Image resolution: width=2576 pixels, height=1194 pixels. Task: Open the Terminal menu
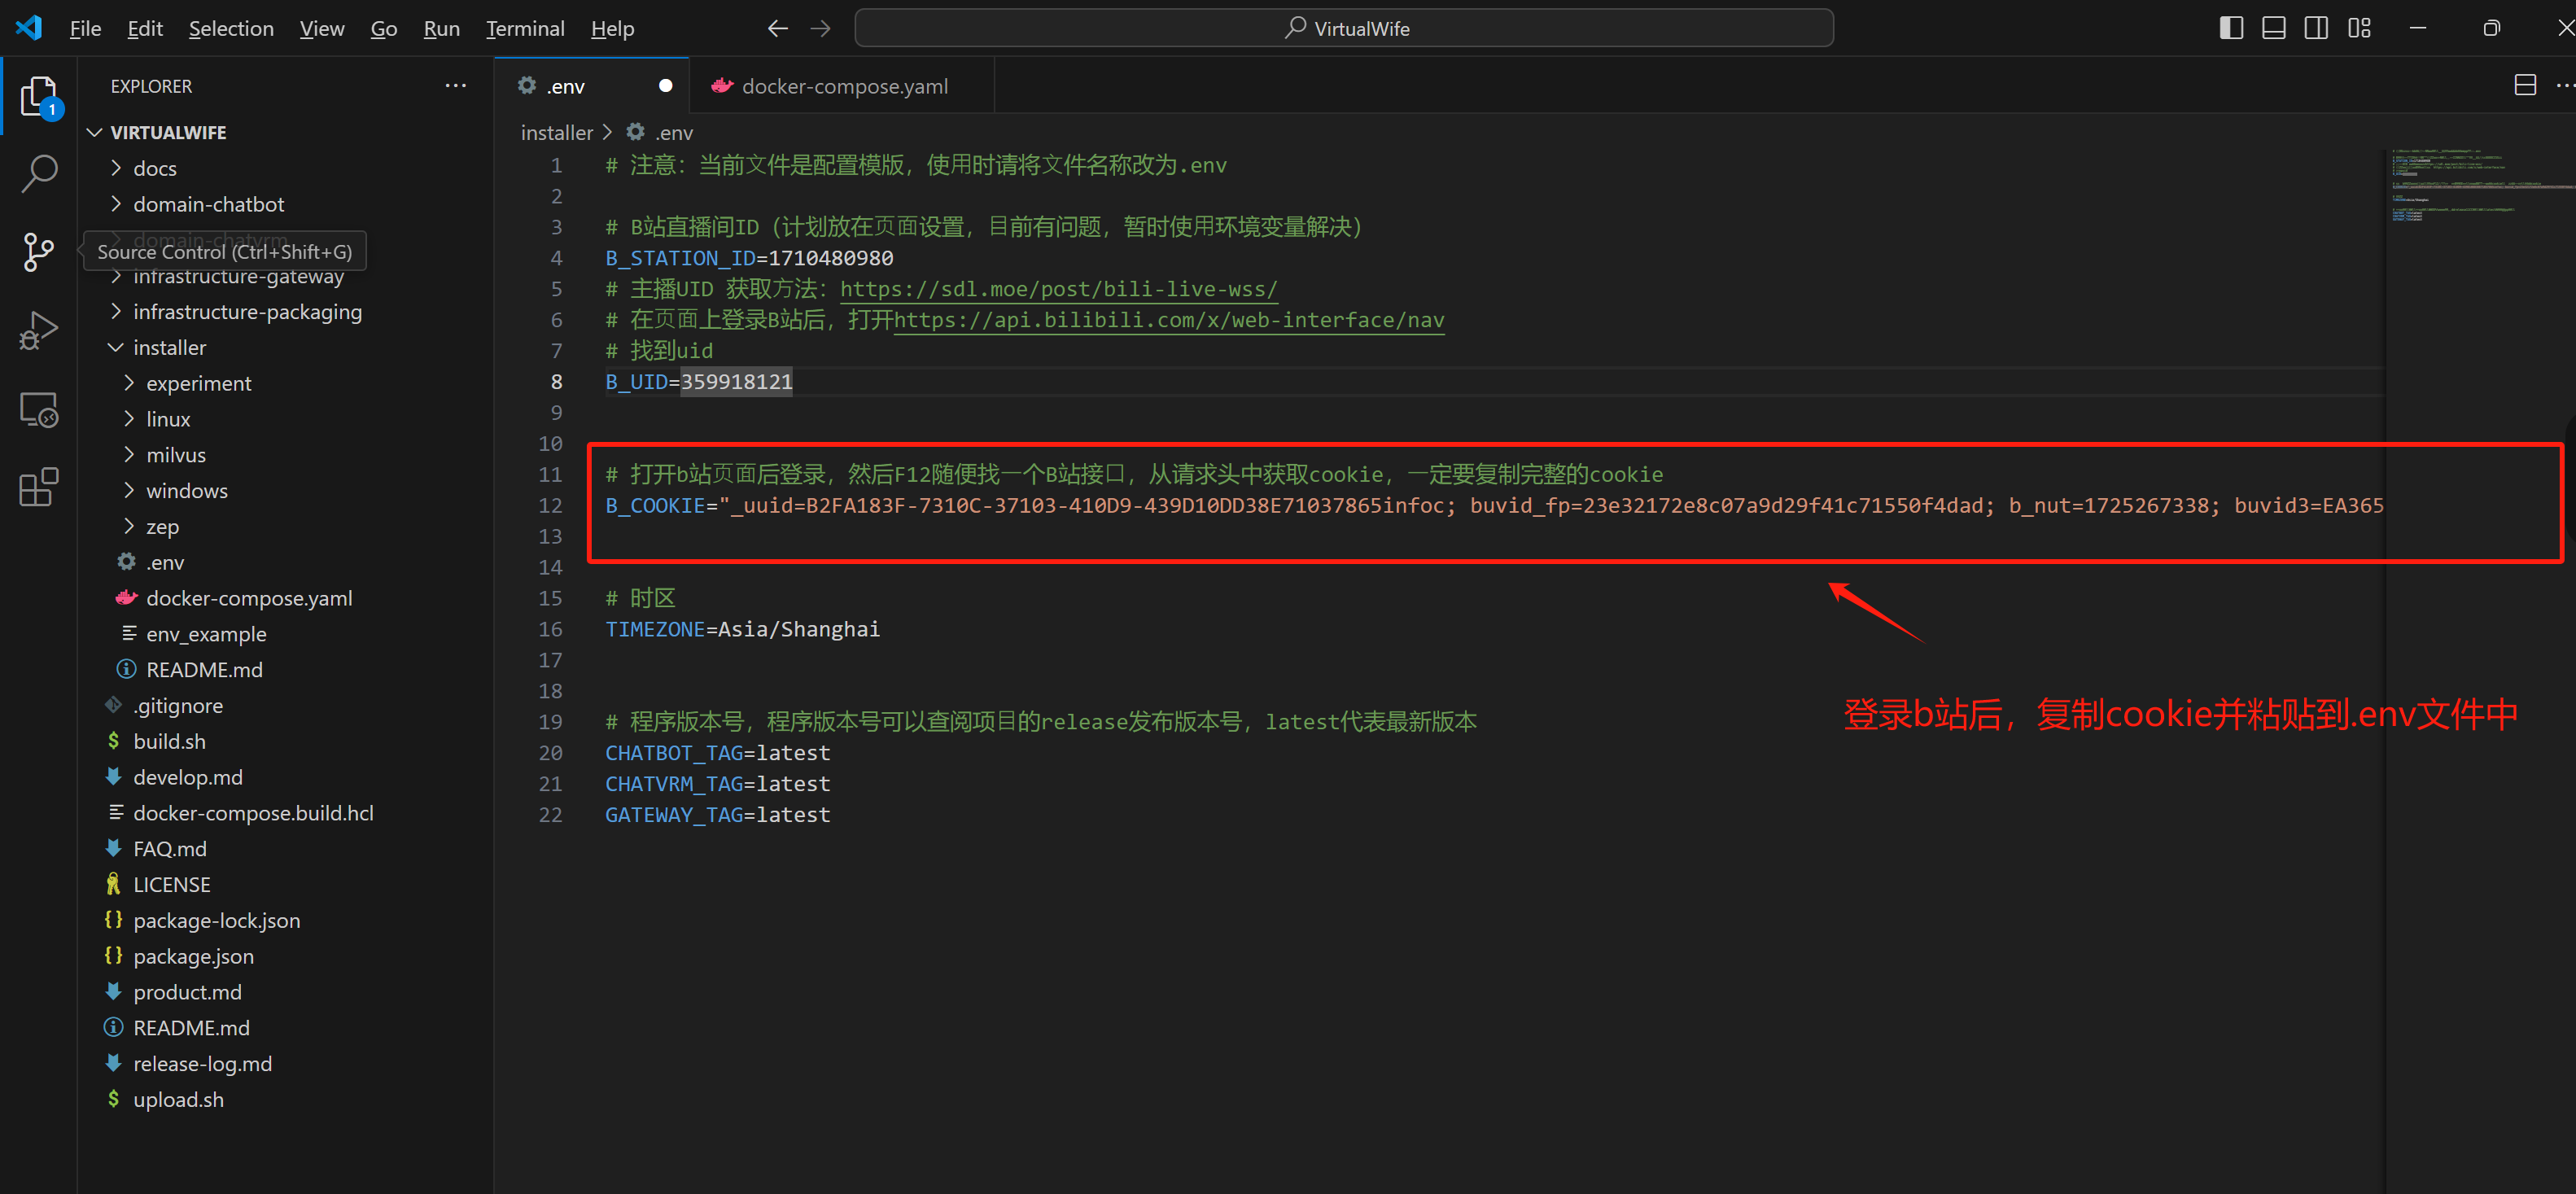coord(524,28)
